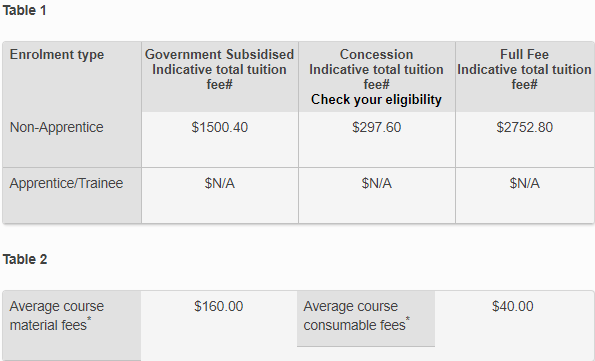Open the Check your eligibility link
The image size is (595, 361).
376,100
